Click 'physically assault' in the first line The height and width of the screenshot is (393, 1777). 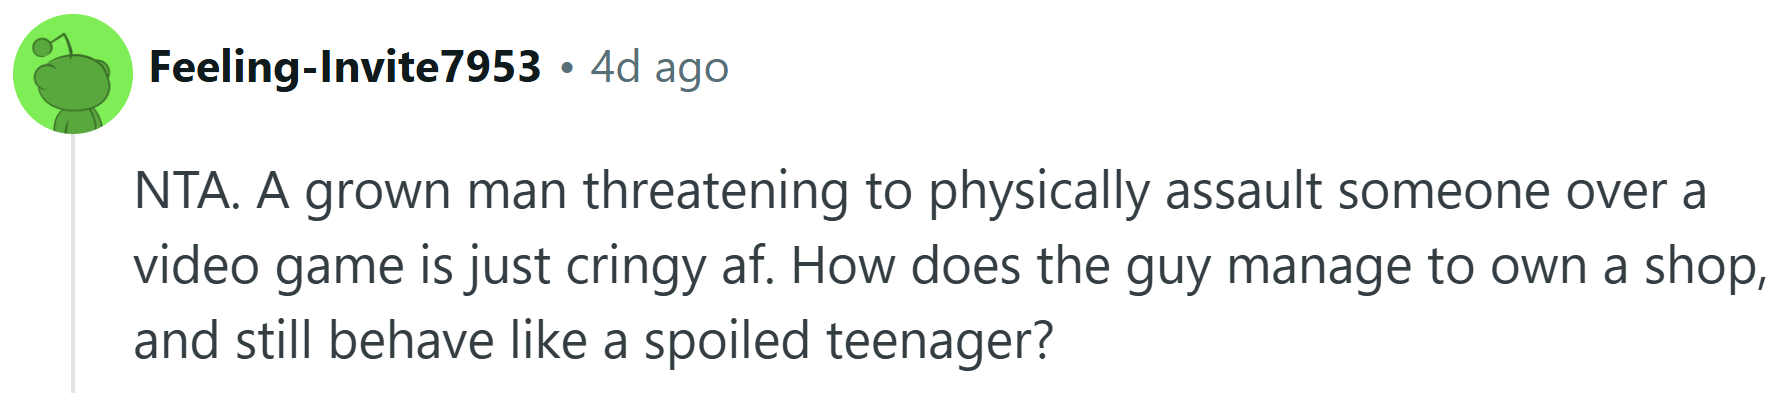pyautogui.click(x=1126, y=191)
